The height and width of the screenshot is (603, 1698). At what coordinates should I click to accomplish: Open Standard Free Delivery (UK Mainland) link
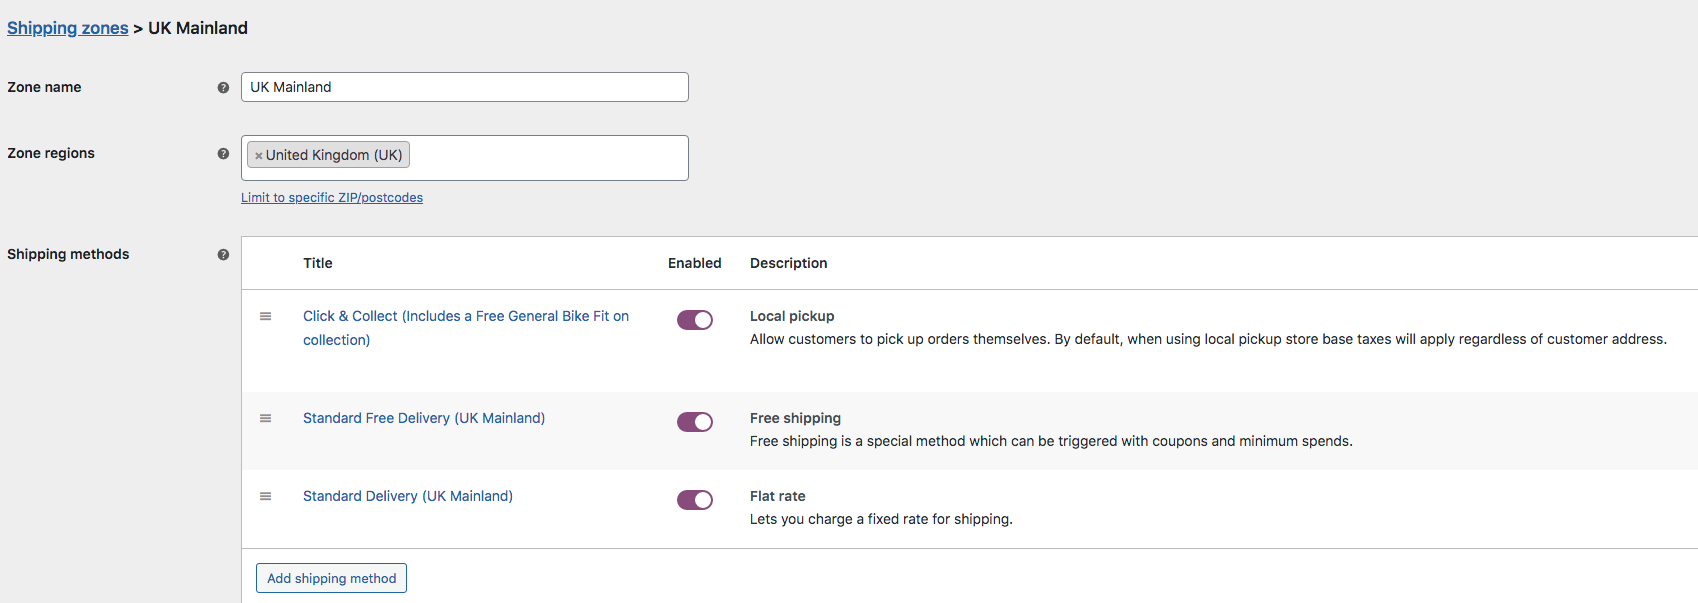tap(424, 418)
